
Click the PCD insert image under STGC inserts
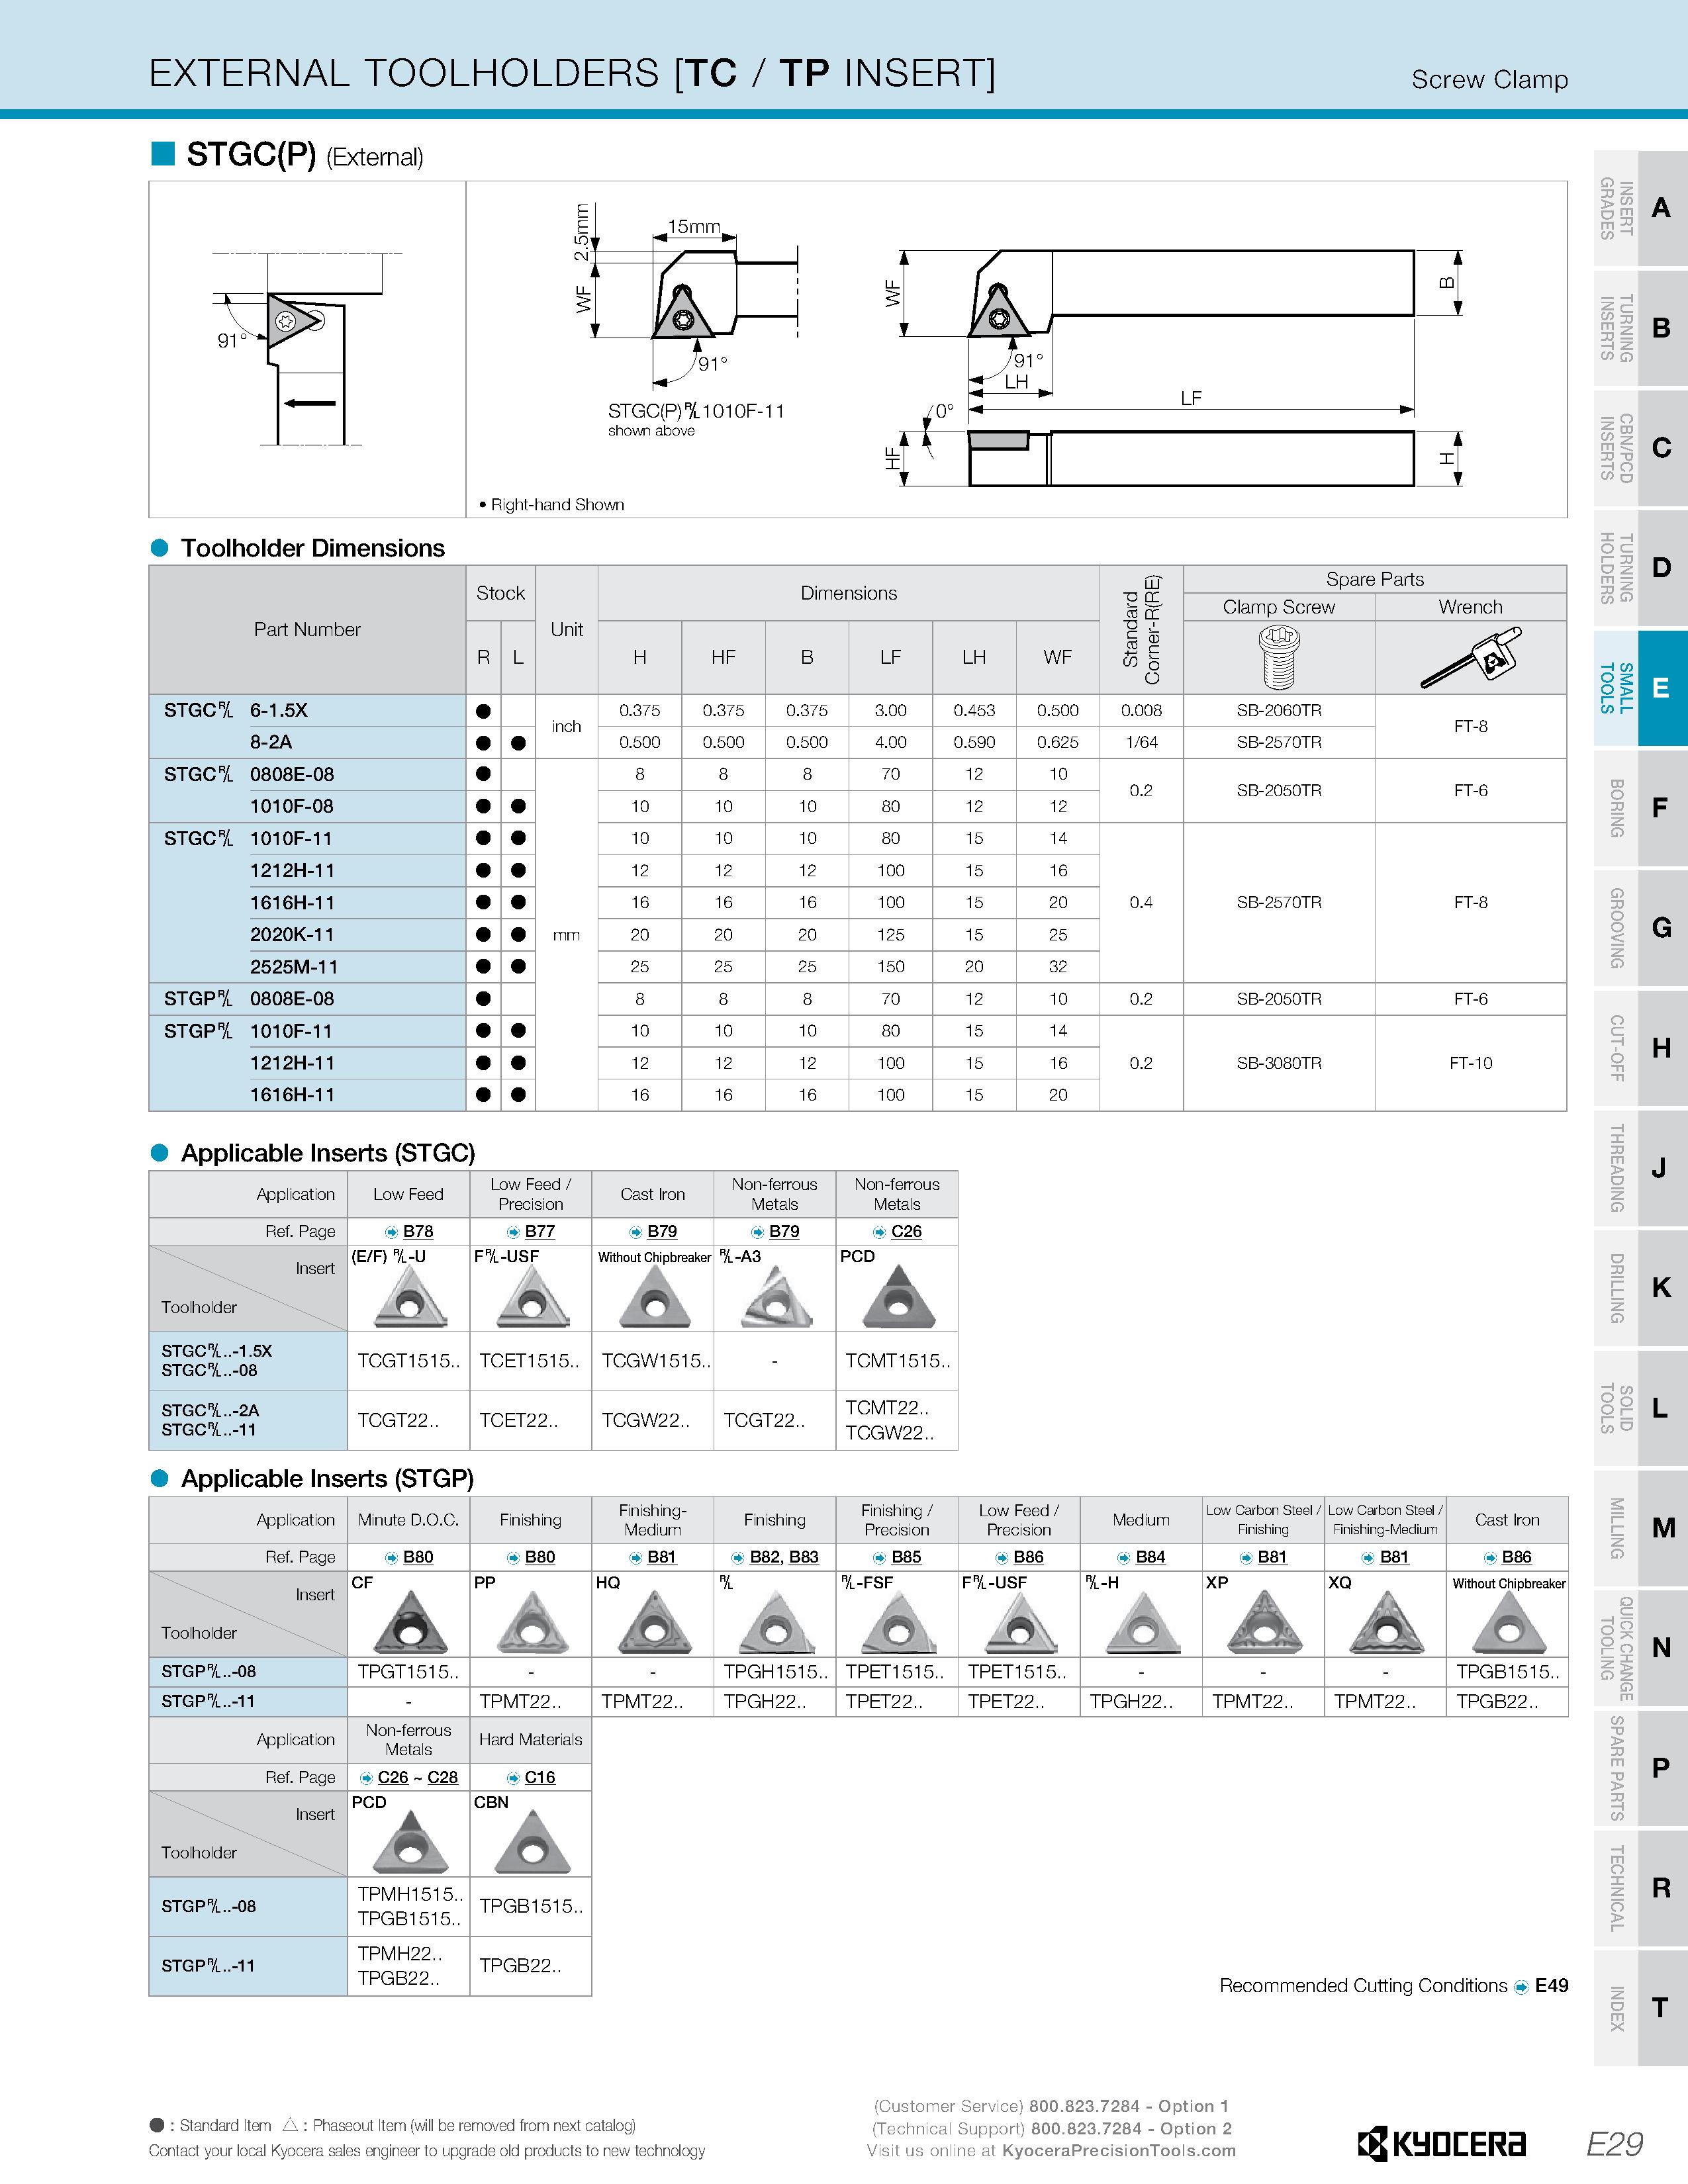(x=898, y=1297)
